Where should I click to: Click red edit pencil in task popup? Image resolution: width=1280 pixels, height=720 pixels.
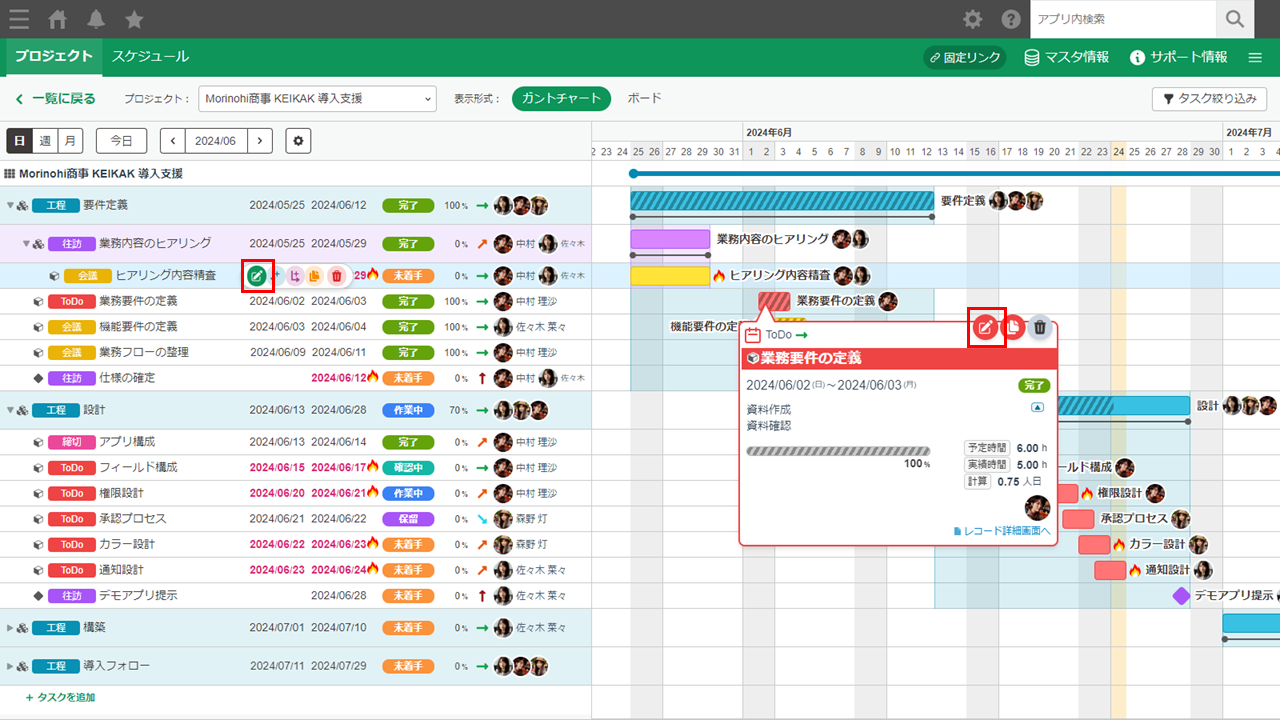[986, 327]
